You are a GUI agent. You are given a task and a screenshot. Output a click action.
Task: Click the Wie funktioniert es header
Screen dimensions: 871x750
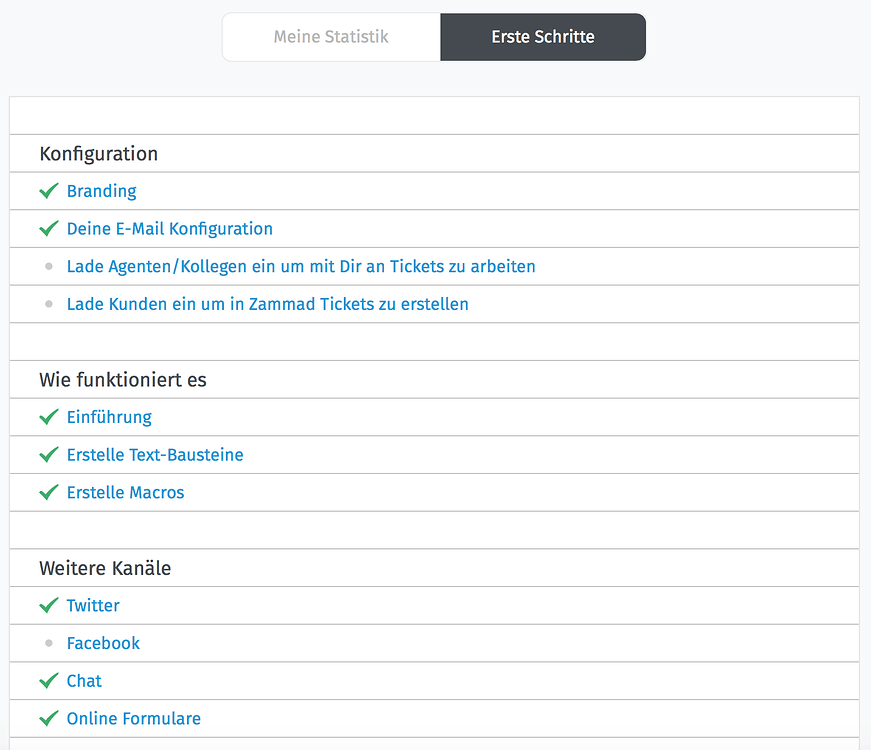click(x=122, y=379)
